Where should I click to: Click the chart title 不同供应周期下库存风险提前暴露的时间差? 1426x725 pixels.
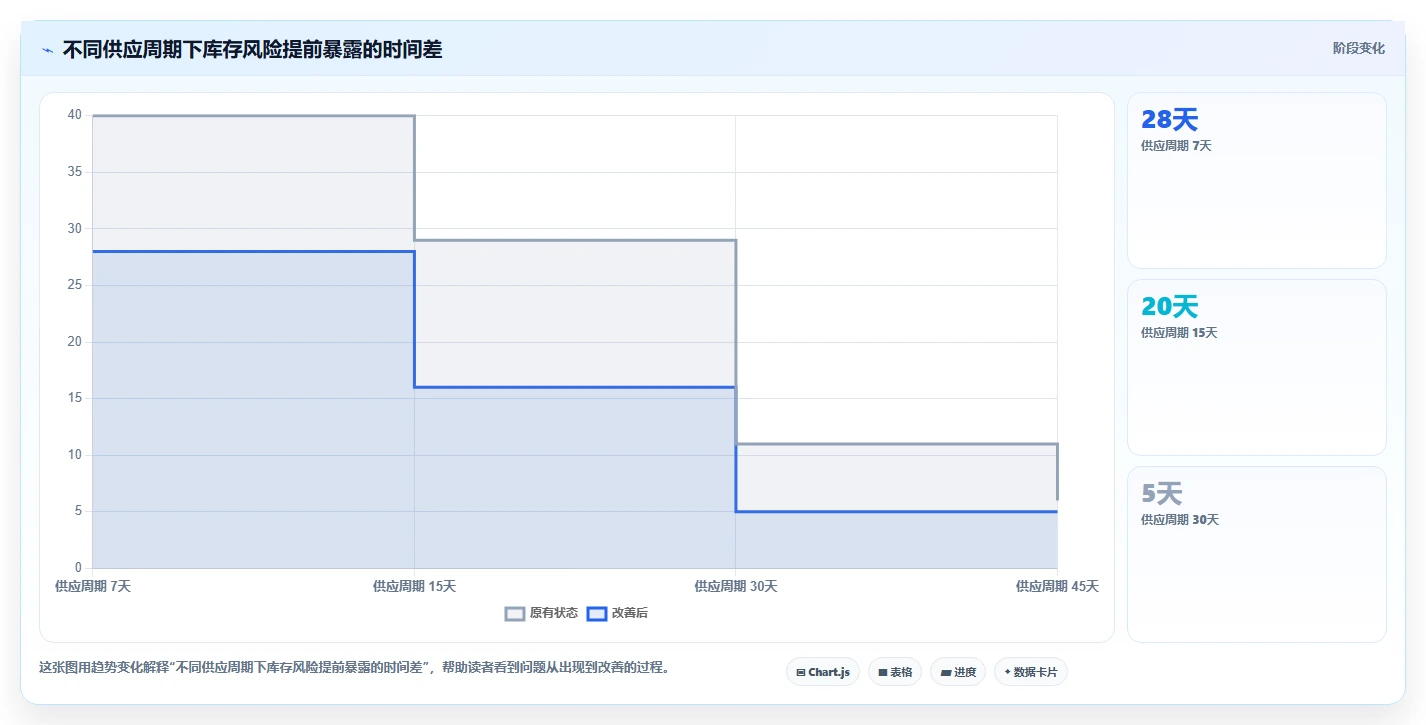(x=252, y=49)
